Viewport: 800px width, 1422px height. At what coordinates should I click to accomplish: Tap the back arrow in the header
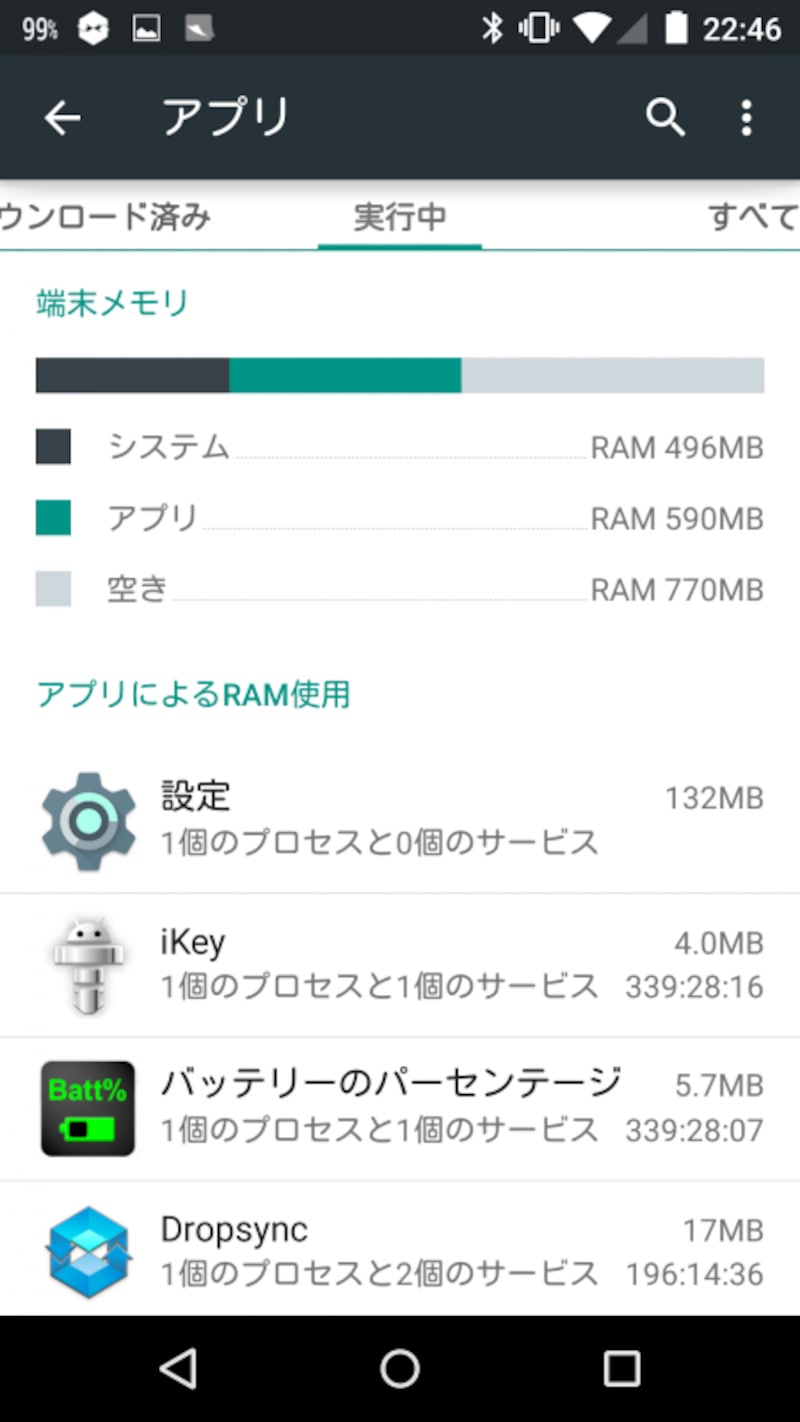click(x=62, y=118)
